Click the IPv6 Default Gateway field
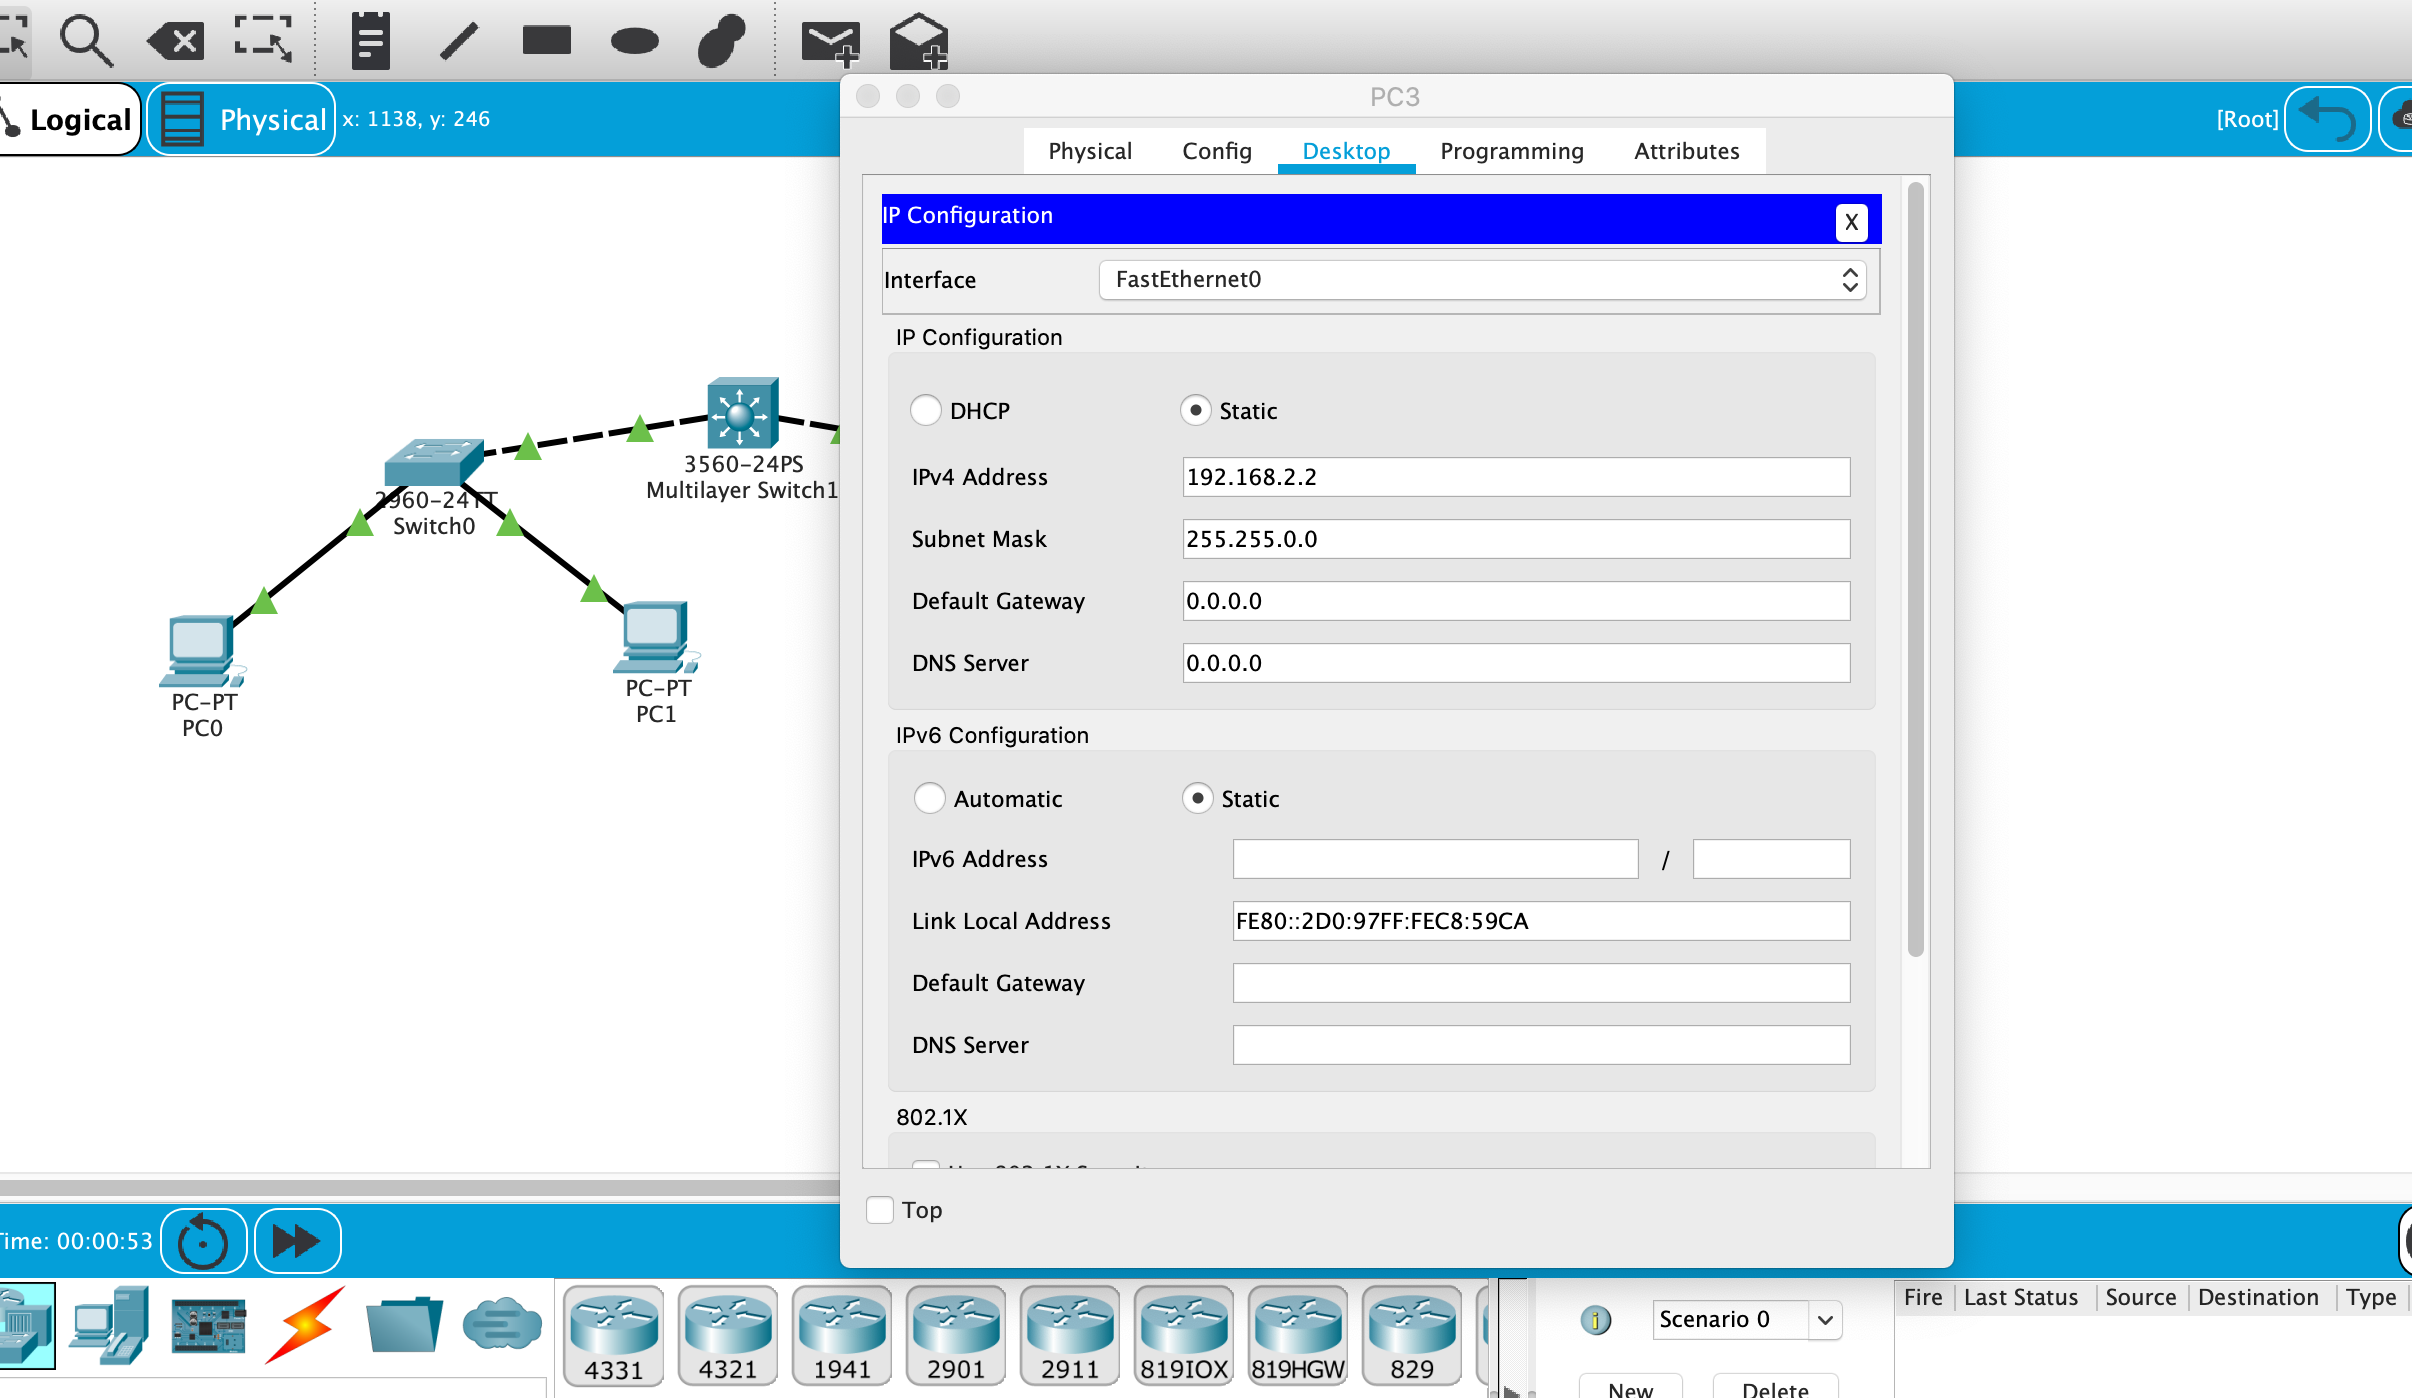This screenshot has height=1398, width=2412. (x=1541, y=983)
